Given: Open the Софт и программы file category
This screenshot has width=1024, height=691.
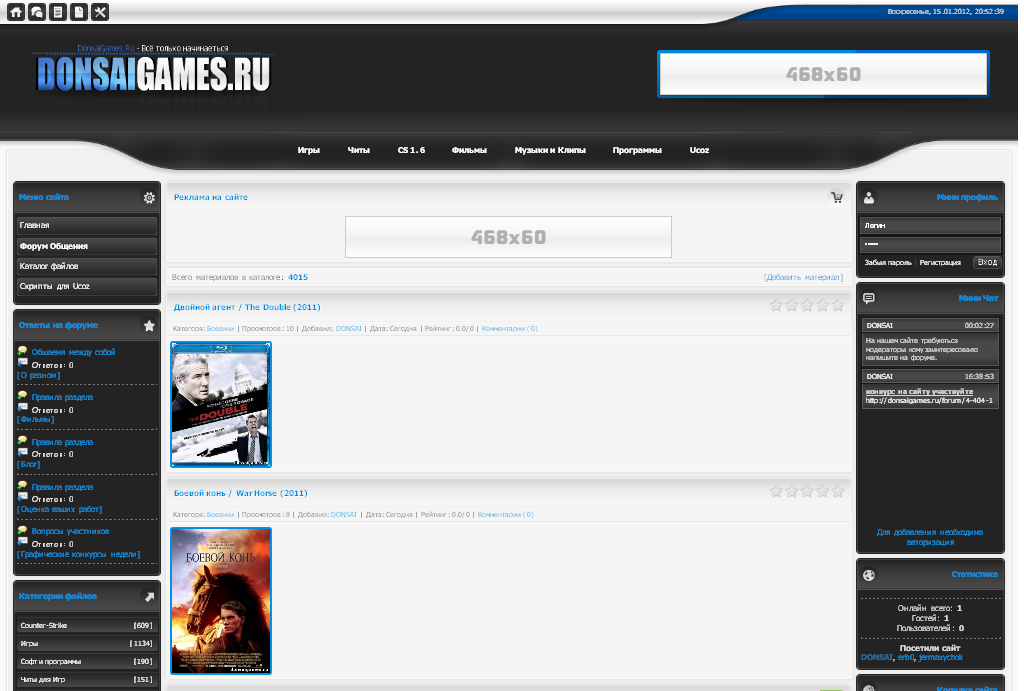Looking at the screenshot, I should (87, 662).
